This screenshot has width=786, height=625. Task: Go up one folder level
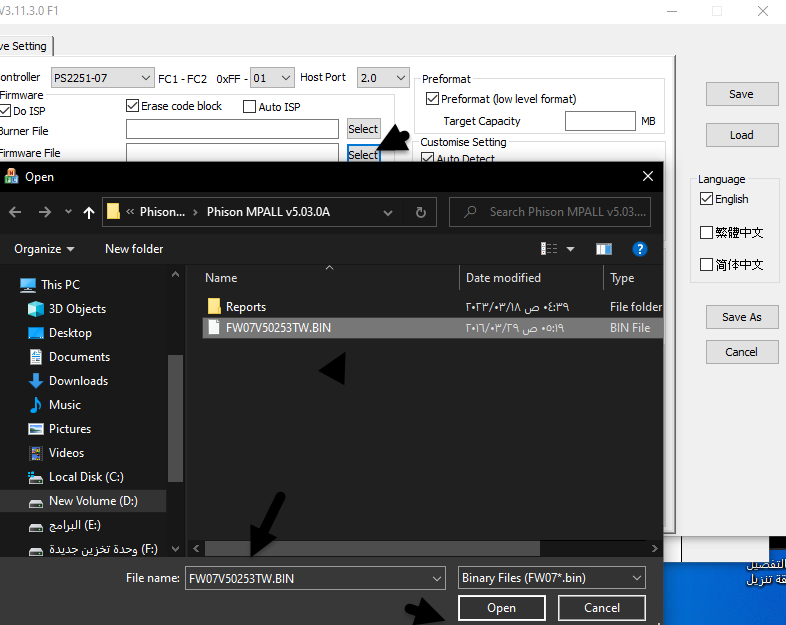tap(89, 213)
